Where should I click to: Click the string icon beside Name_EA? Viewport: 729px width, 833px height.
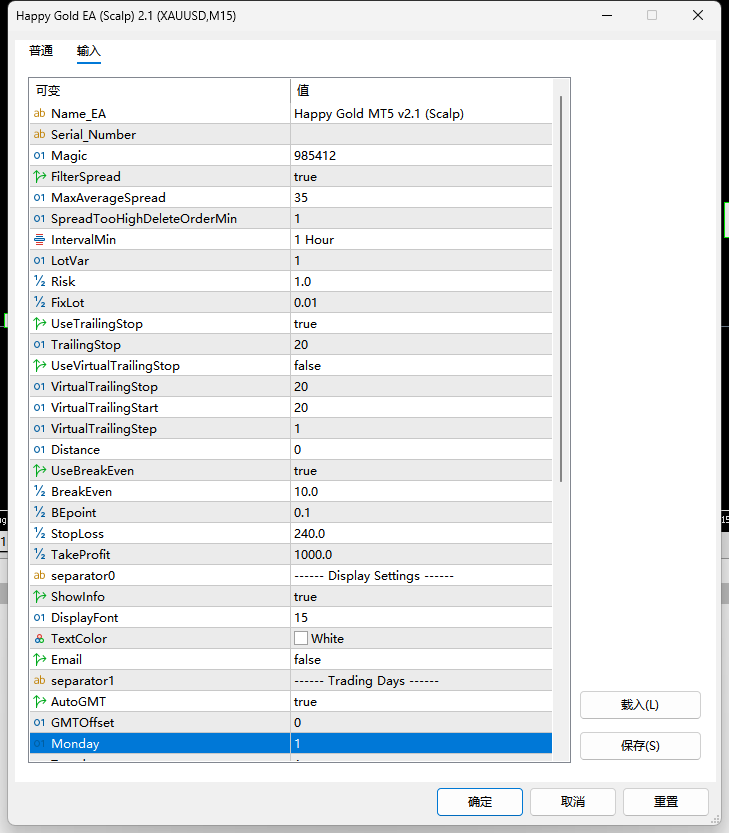[x=39, y=114]
